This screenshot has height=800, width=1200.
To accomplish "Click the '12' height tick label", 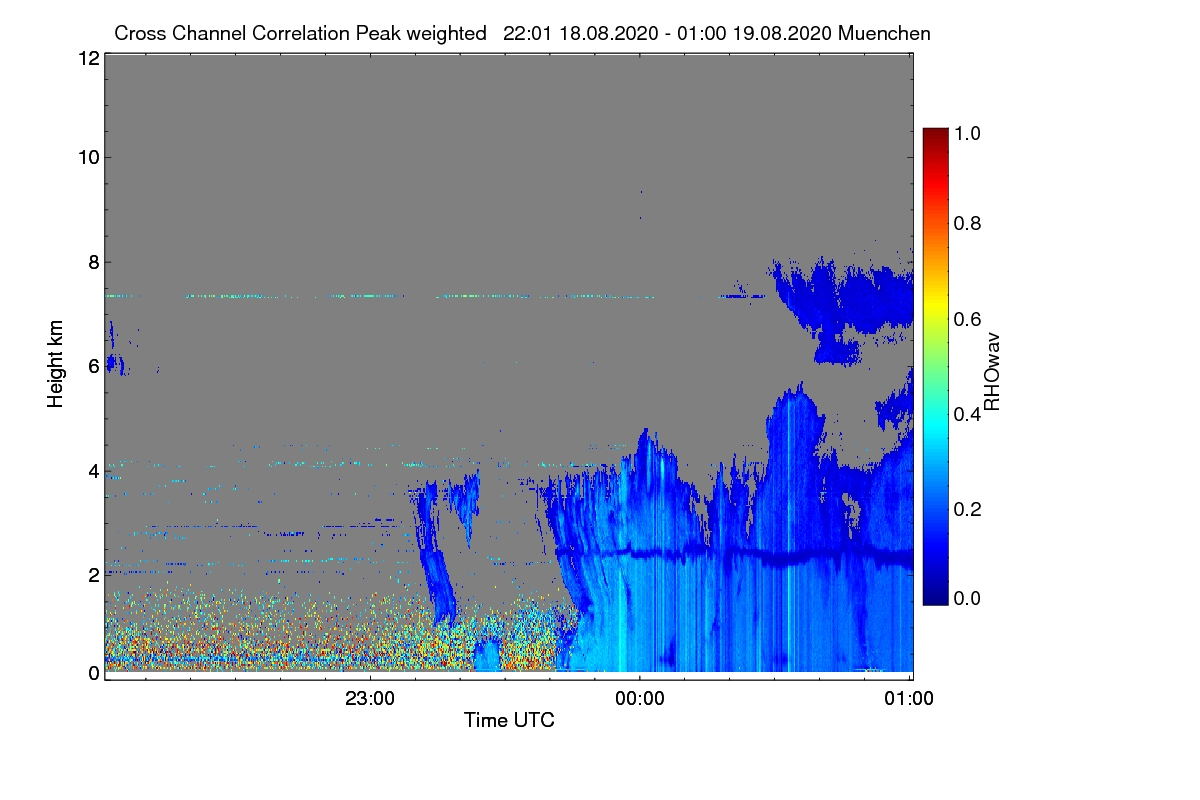I will (x=87, y=59).
